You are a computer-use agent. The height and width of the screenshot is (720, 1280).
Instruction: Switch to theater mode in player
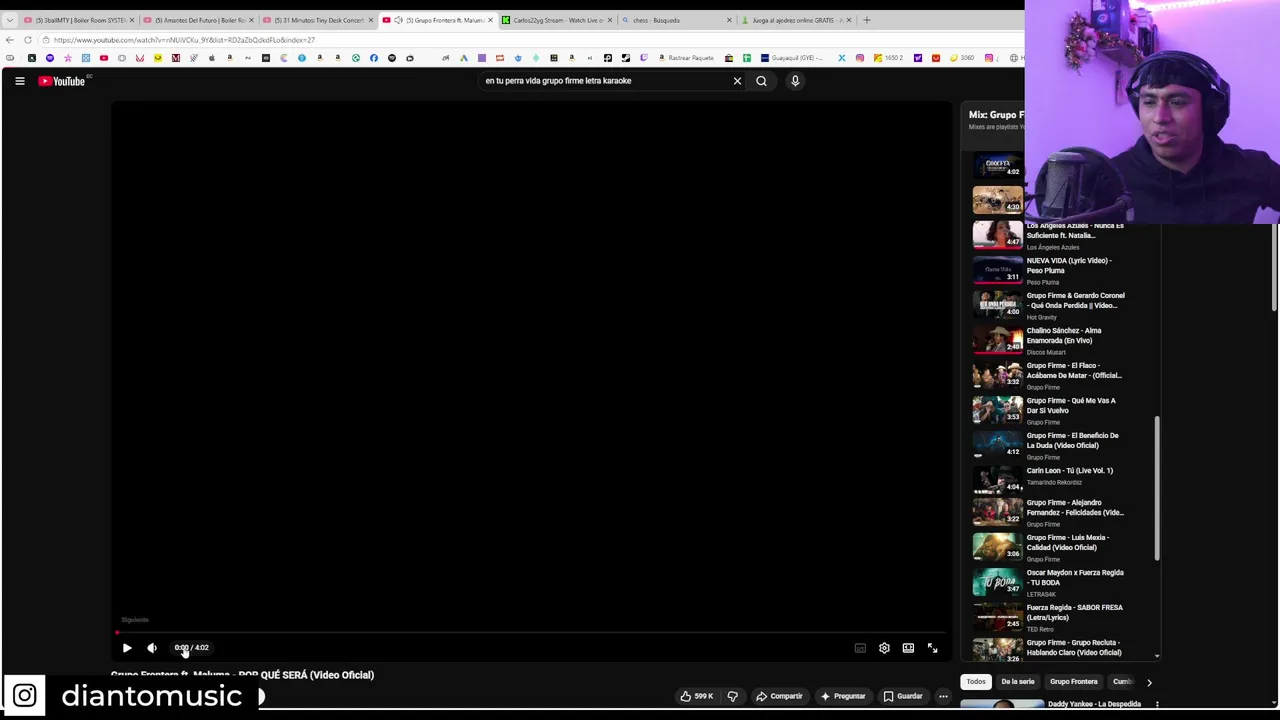tap(908, 648)
